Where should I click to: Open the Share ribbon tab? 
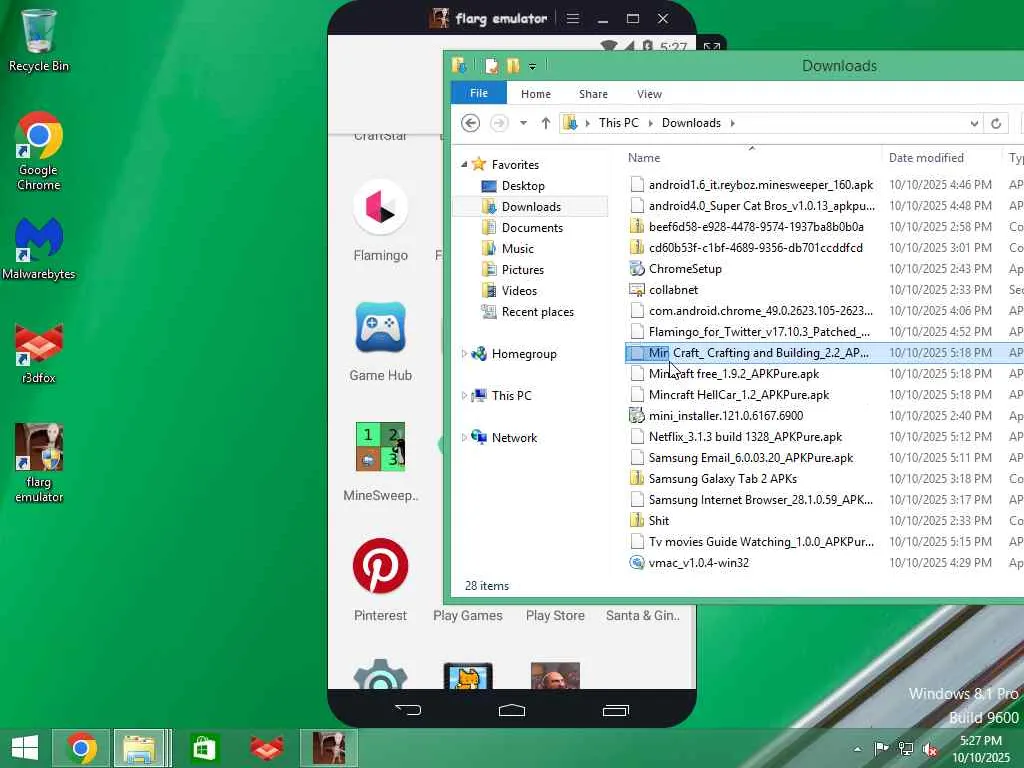[593, 94]
